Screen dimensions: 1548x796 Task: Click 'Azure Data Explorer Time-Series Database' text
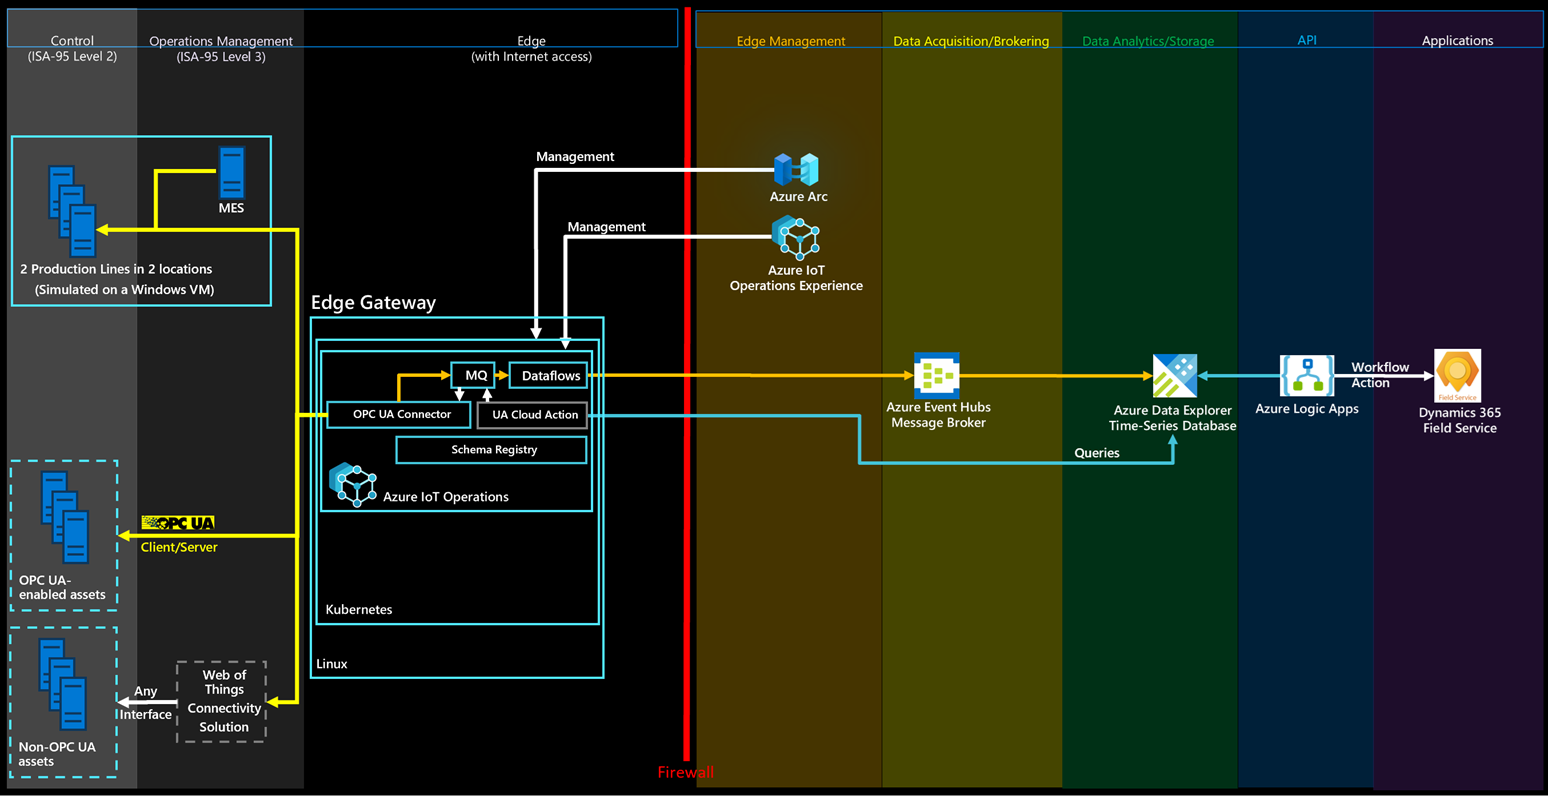(1173, 418)
